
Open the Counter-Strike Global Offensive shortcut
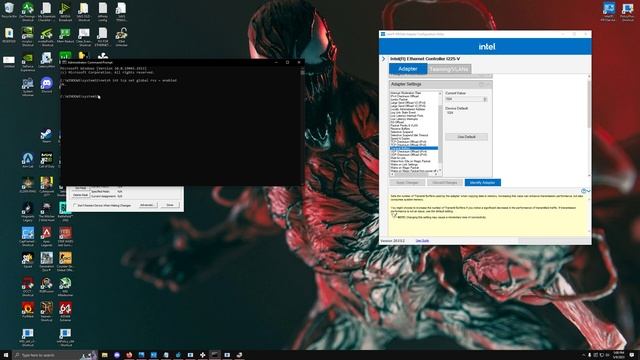point(65,261)
